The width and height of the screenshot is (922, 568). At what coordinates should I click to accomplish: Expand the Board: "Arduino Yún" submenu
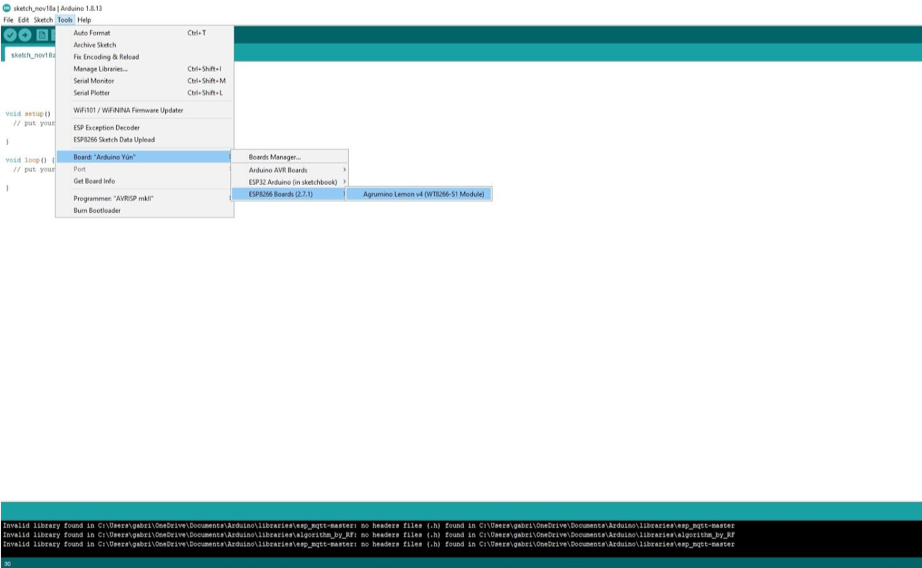click(x=145, y=157)
